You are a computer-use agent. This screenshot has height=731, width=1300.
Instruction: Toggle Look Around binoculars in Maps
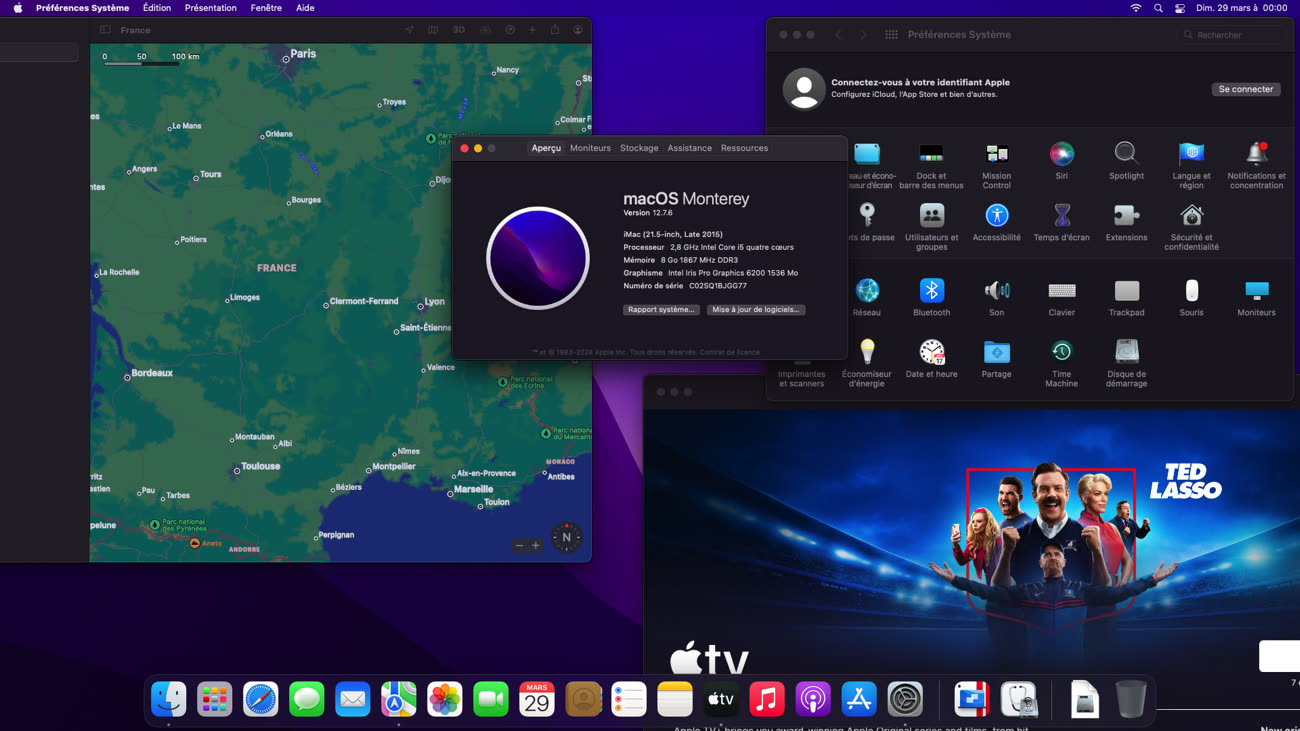point(485,30)
